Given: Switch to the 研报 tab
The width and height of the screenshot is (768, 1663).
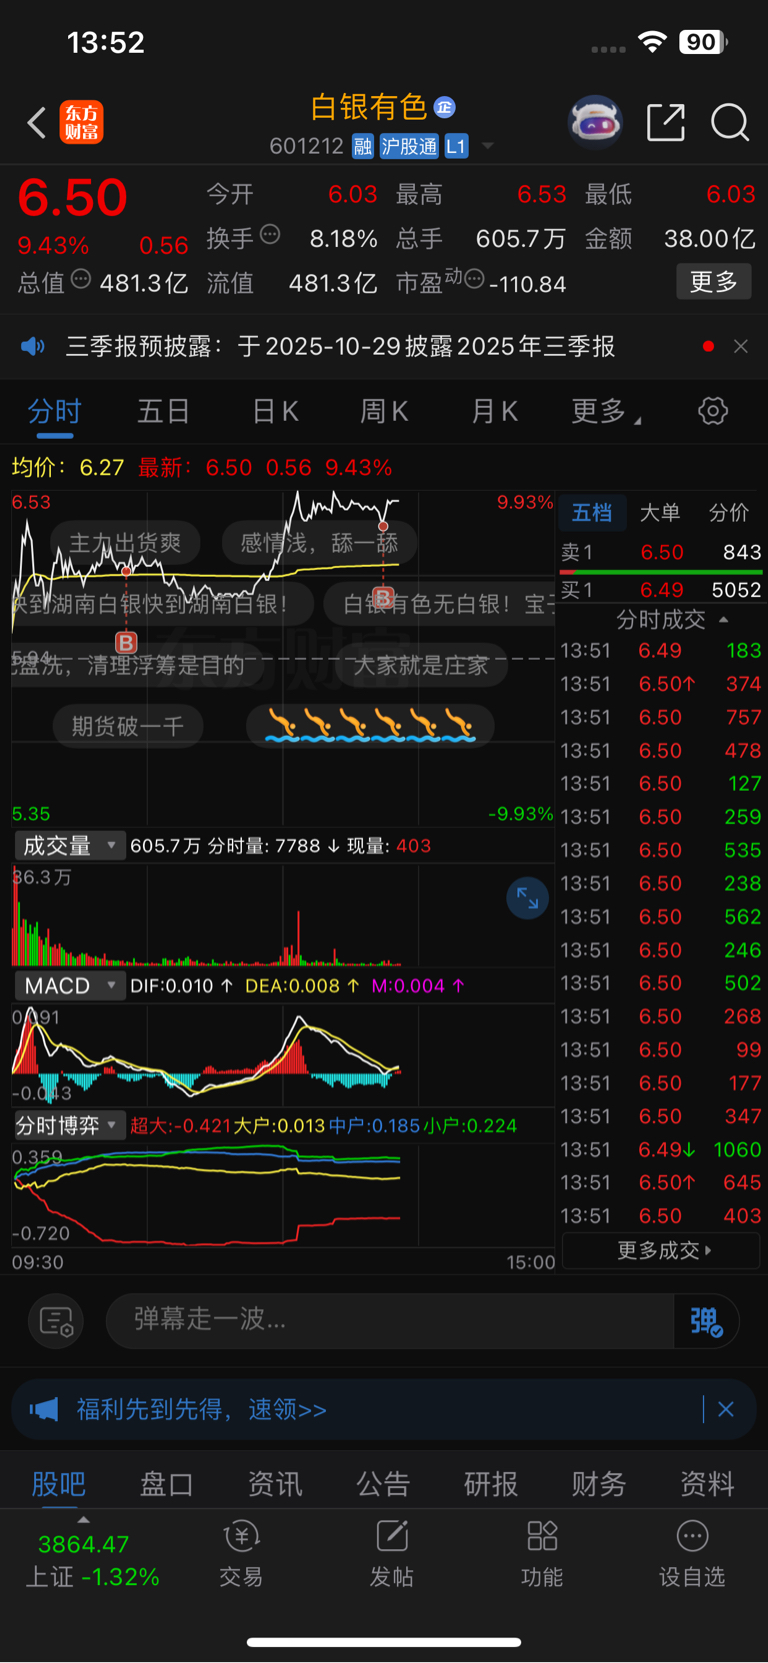Looking at the screenshot, I should pyautogui.click(x=491, y=1484).
